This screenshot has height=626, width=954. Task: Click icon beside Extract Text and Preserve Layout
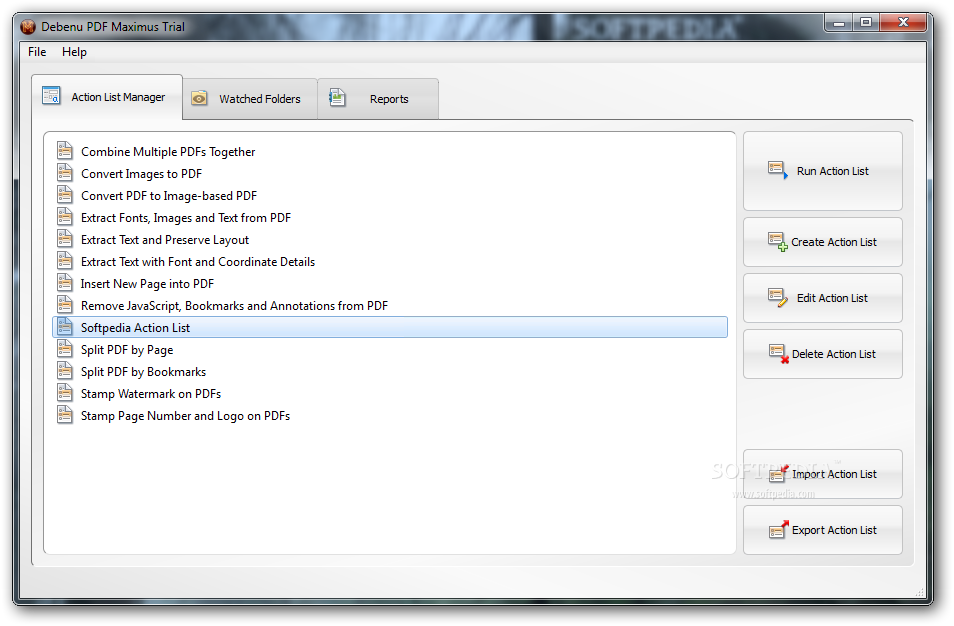pos(64,238)
